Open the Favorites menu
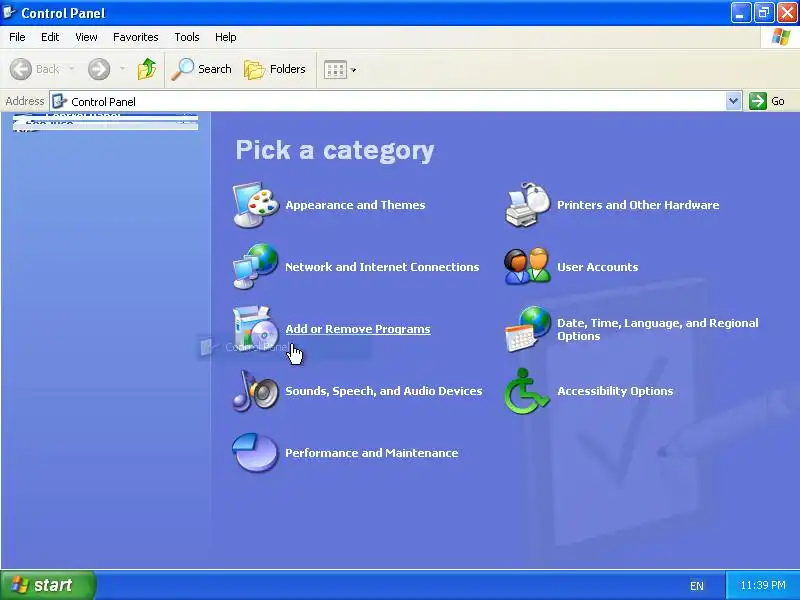Screen dimensions: 800x600 [x=136, y=37]
